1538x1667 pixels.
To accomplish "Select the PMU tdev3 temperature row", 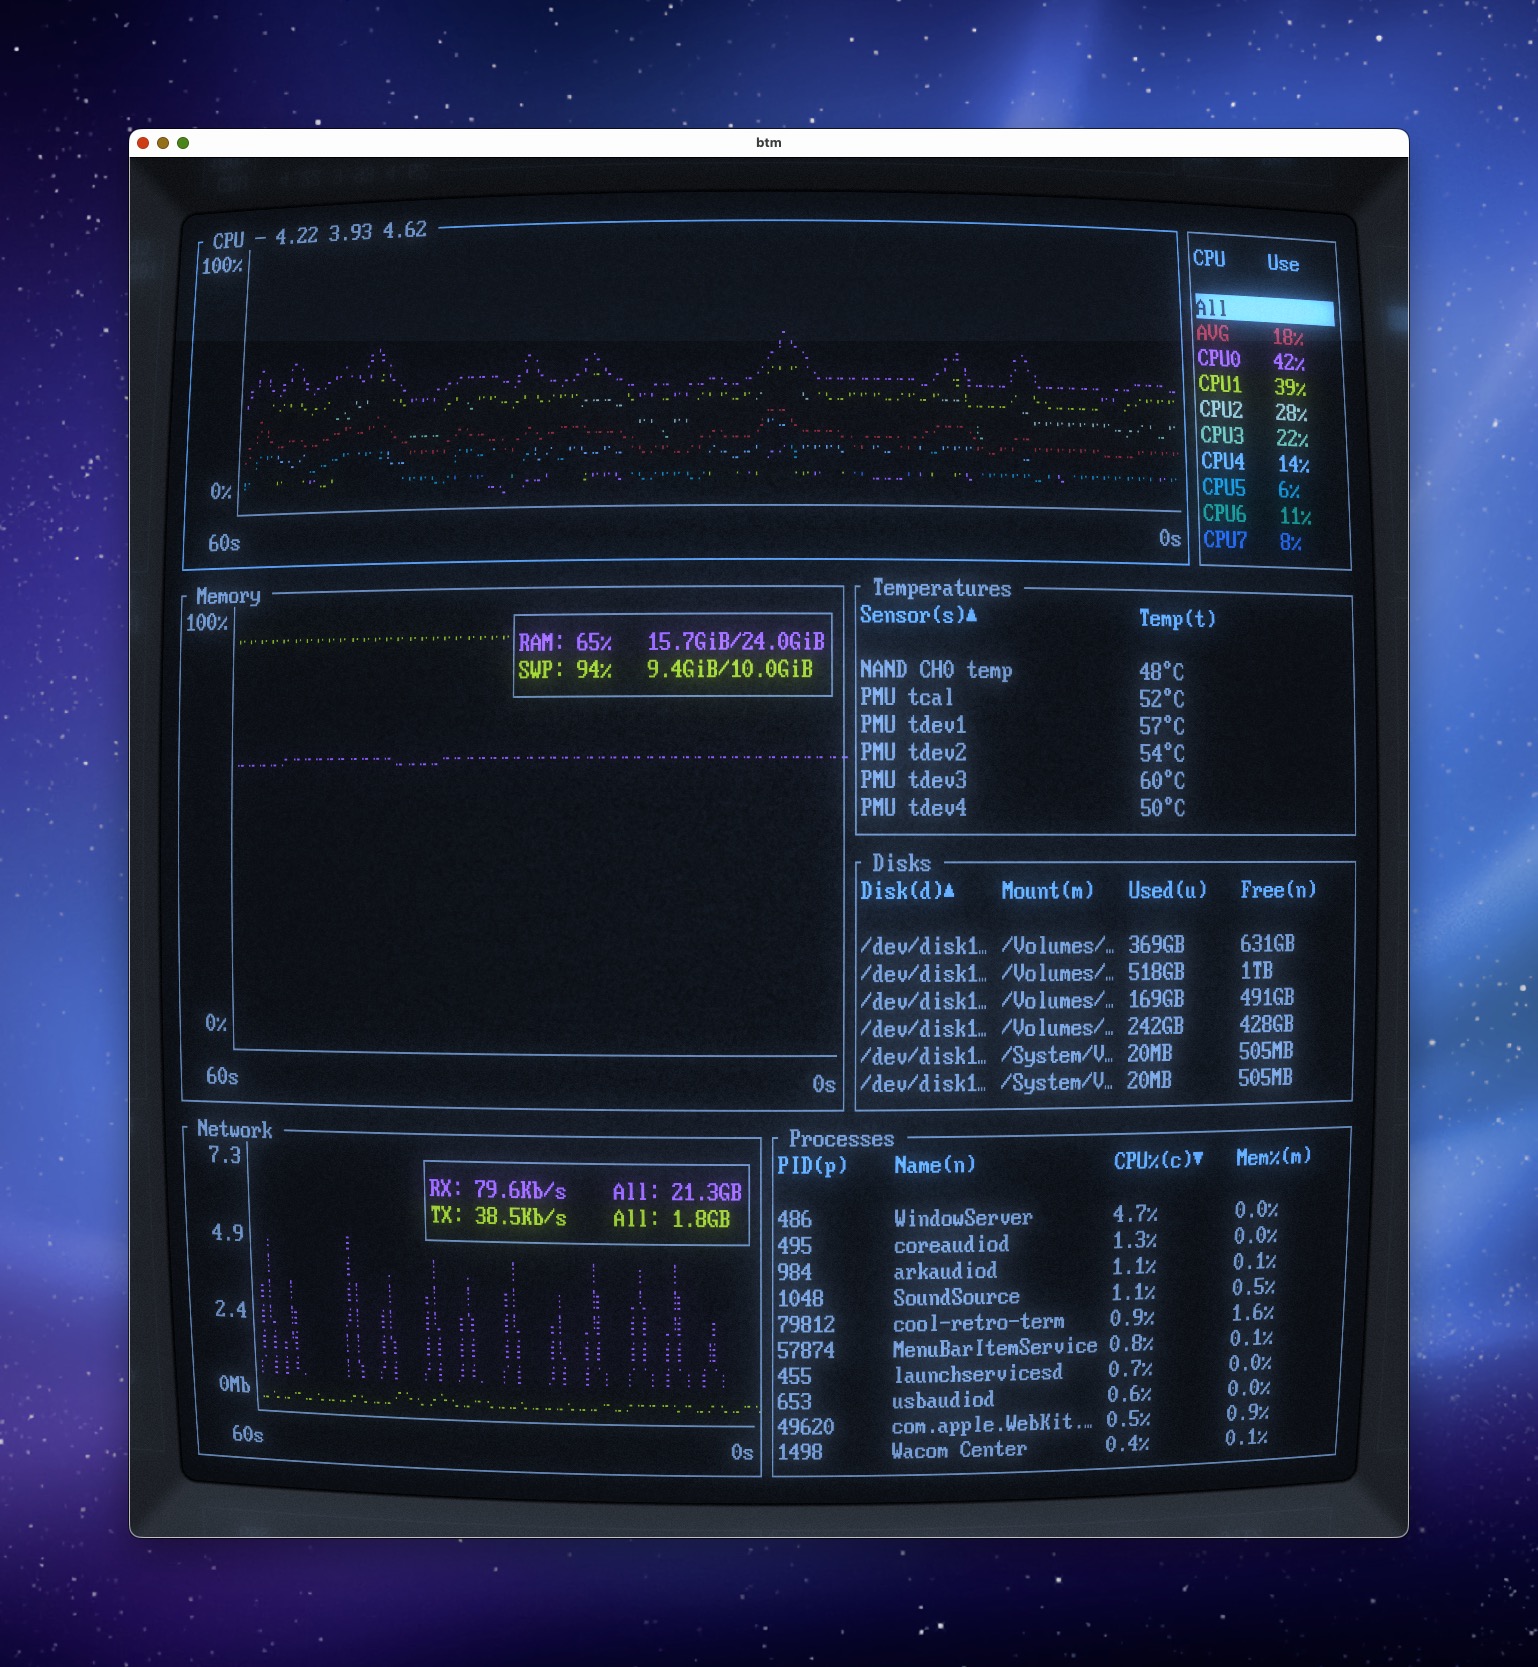I will (913, 779).
